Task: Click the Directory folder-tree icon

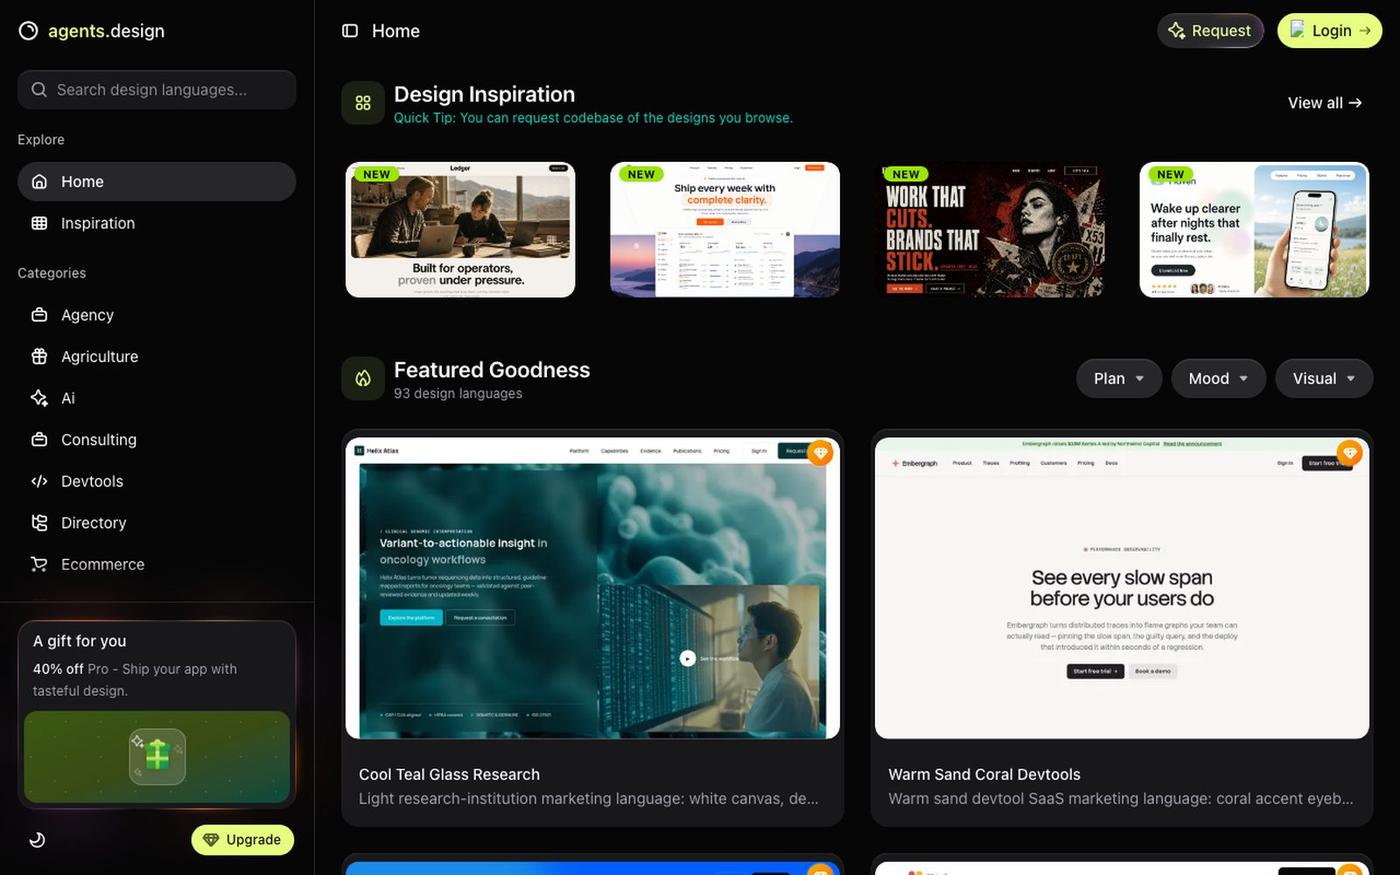Action: click(39, 523)
